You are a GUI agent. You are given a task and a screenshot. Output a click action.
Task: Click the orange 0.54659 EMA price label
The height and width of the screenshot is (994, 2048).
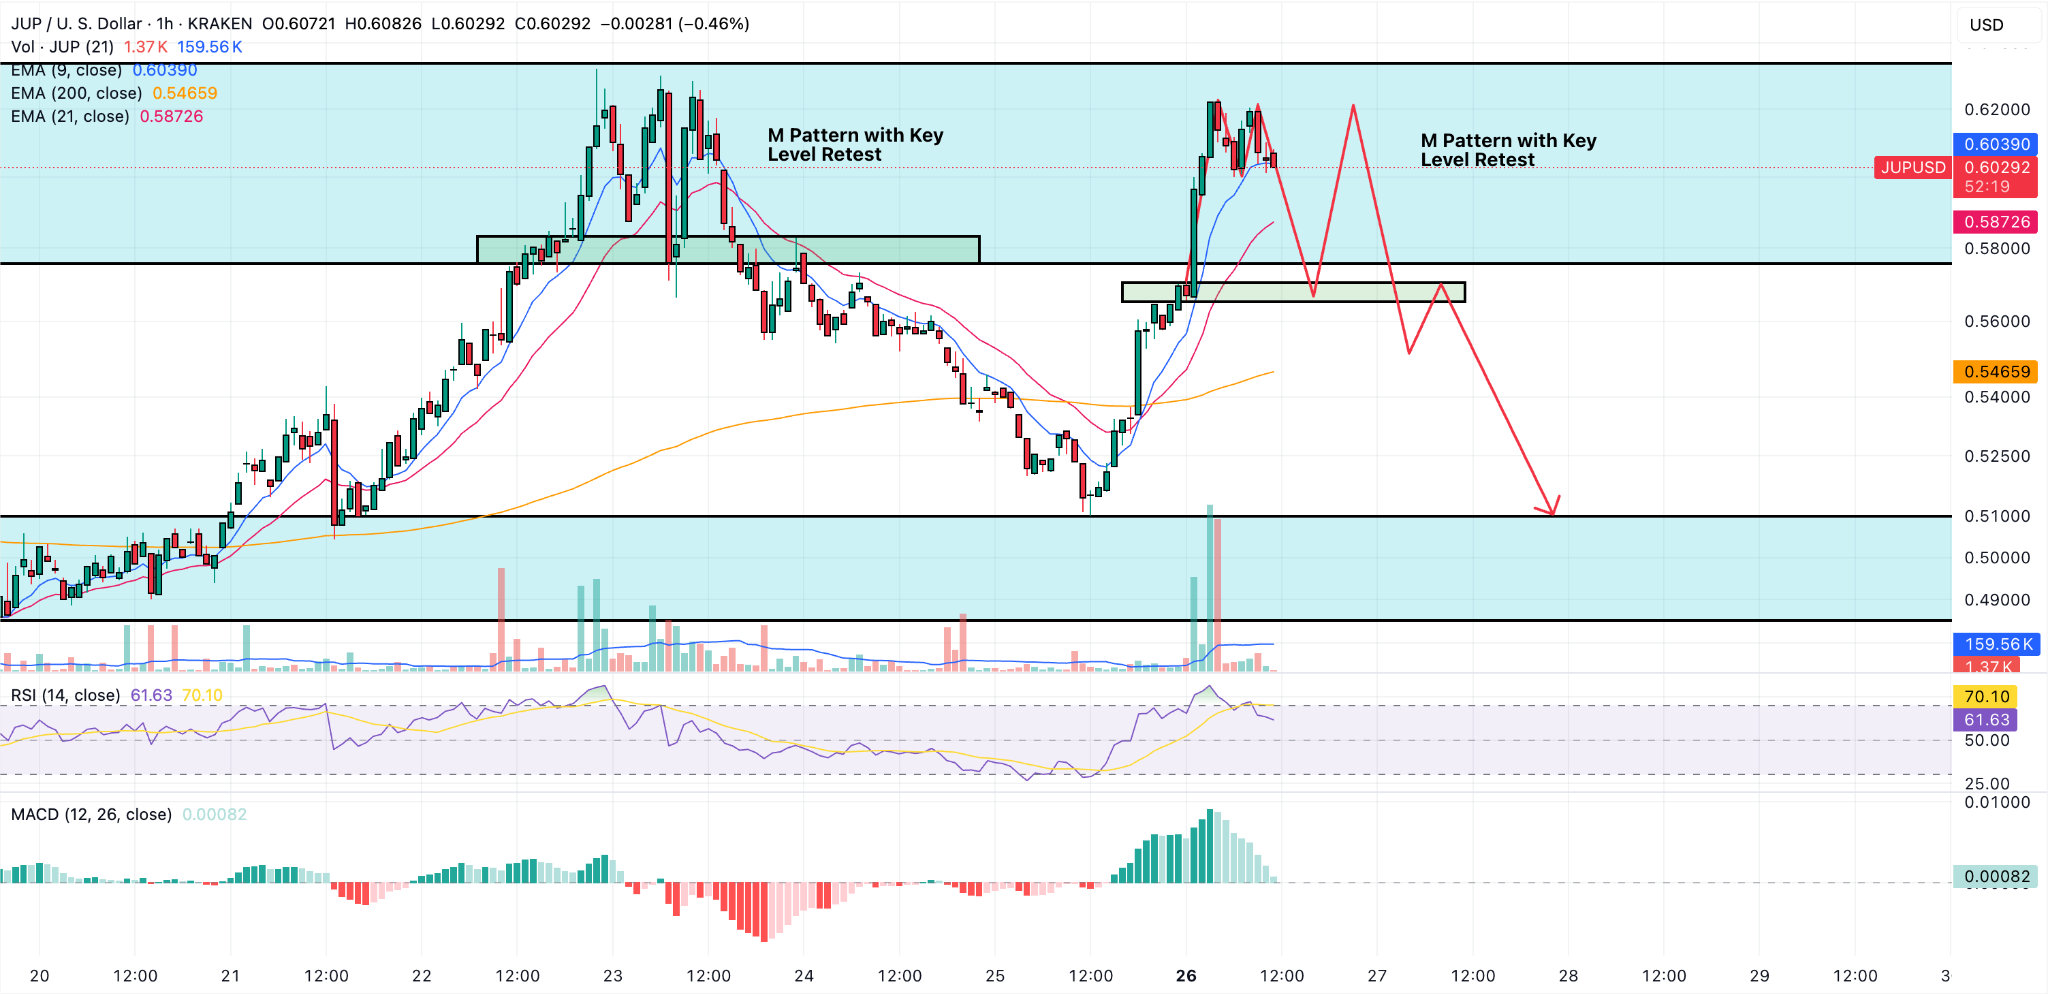point(1996,372)
